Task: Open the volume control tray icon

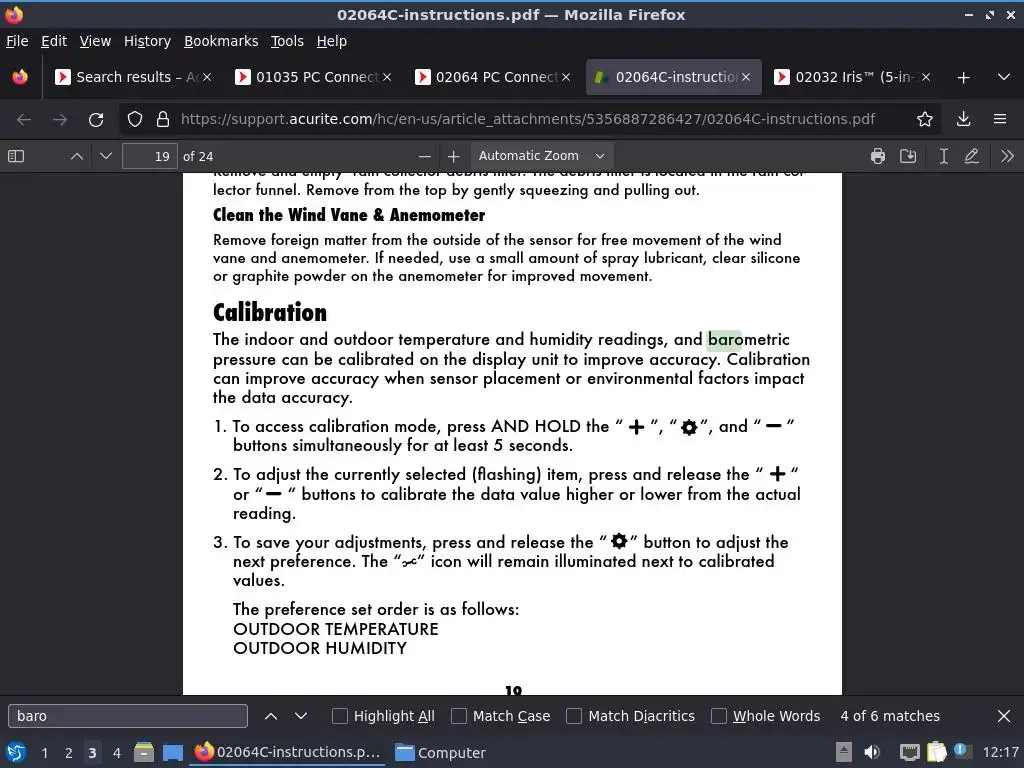Action: (x=871, y=753)
